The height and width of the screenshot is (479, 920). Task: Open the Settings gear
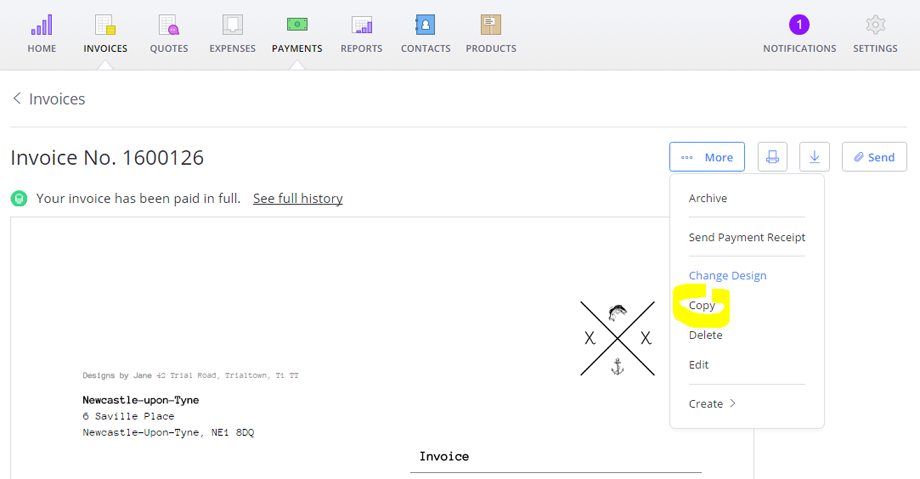click(x=875, y=25)
